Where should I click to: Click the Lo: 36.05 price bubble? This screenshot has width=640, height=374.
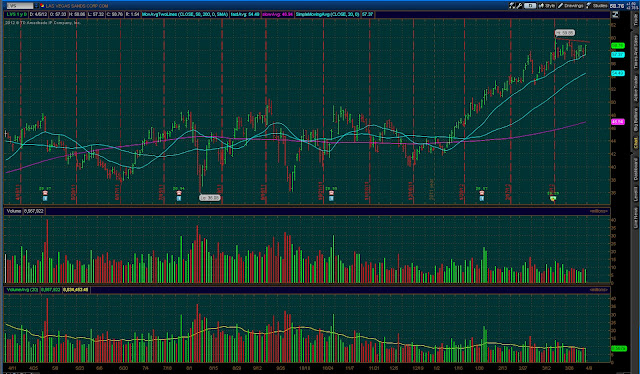click(x=210, y=198)
